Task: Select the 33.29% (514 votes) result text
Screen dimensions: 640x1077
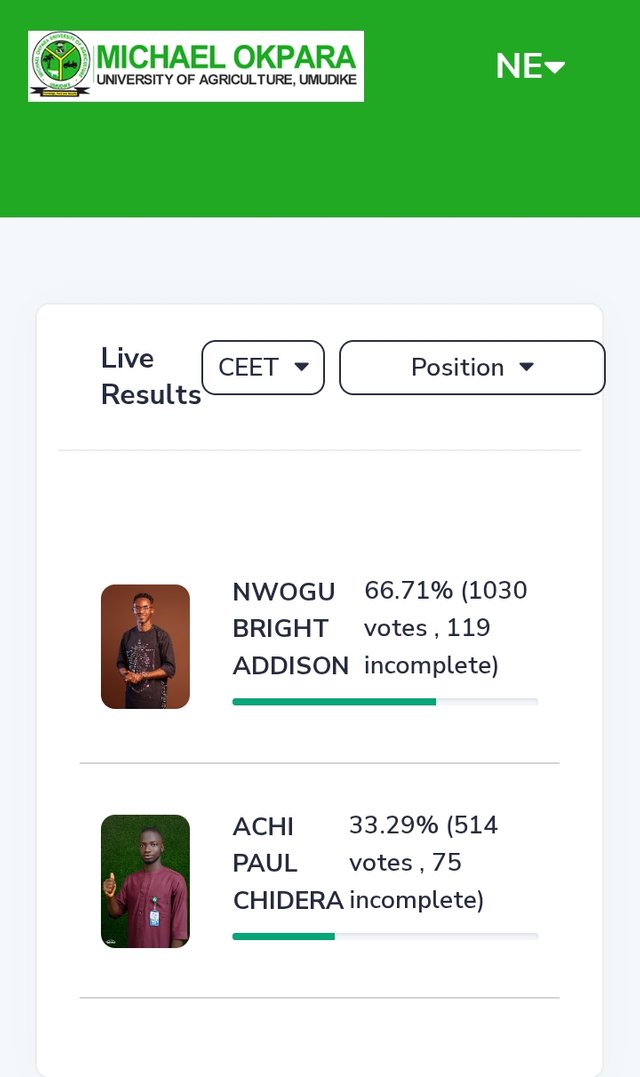Action: [x=424, y=863]
